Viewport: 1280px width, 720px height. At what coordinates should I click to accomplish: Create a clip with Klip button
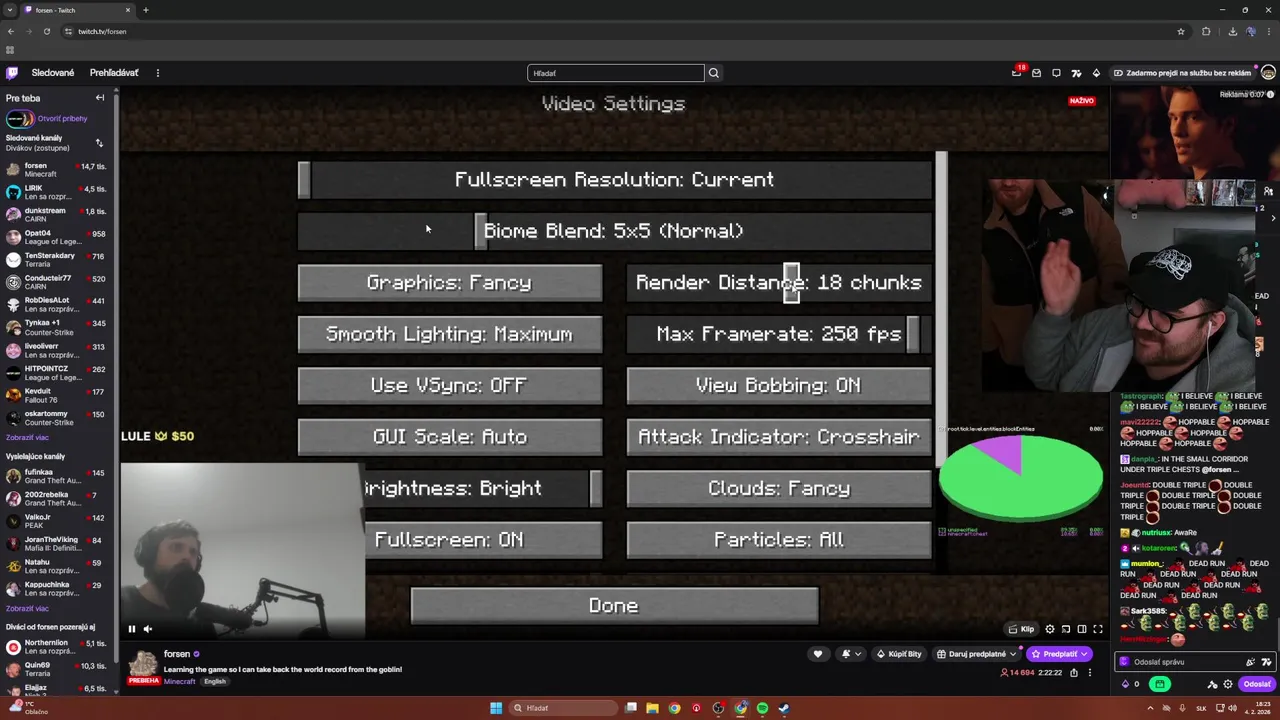coord(1021,629)
